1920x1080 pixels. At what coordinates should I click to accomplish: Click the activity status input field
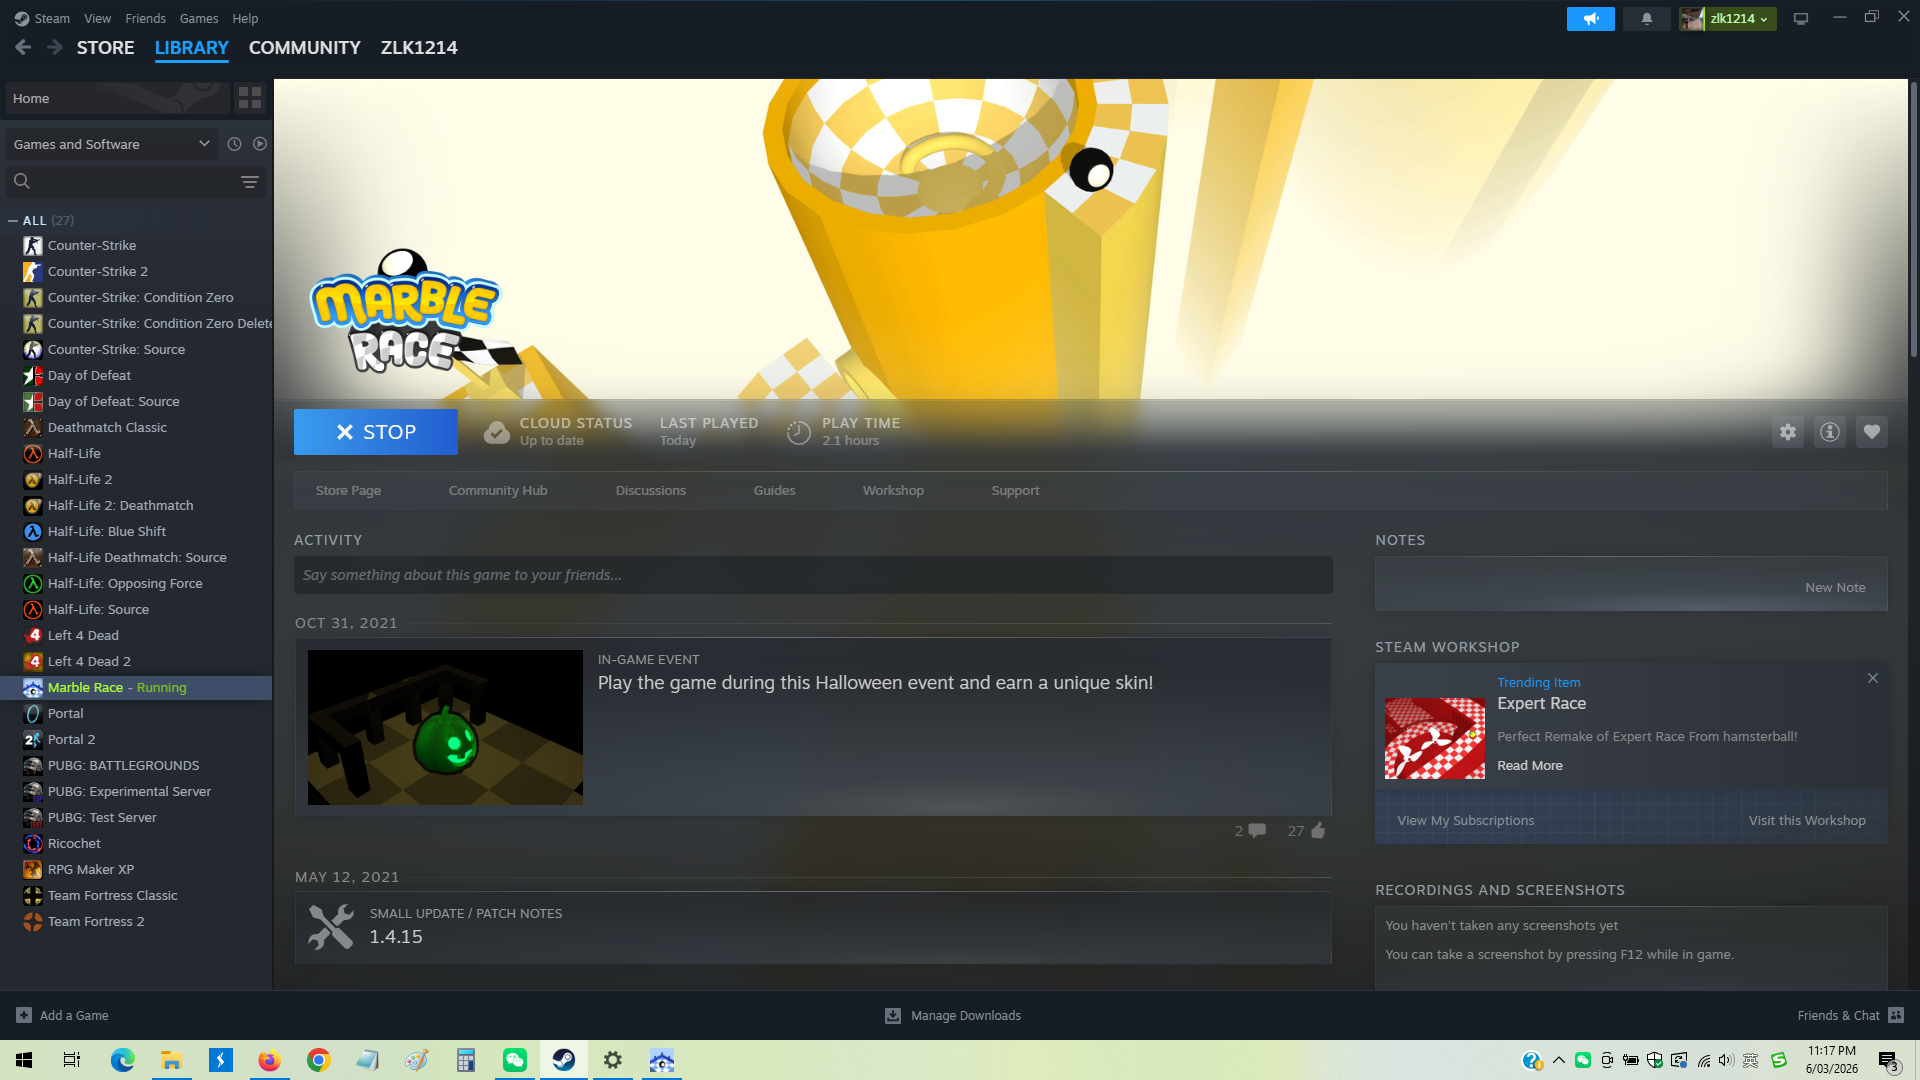click(x=812, y=575)
